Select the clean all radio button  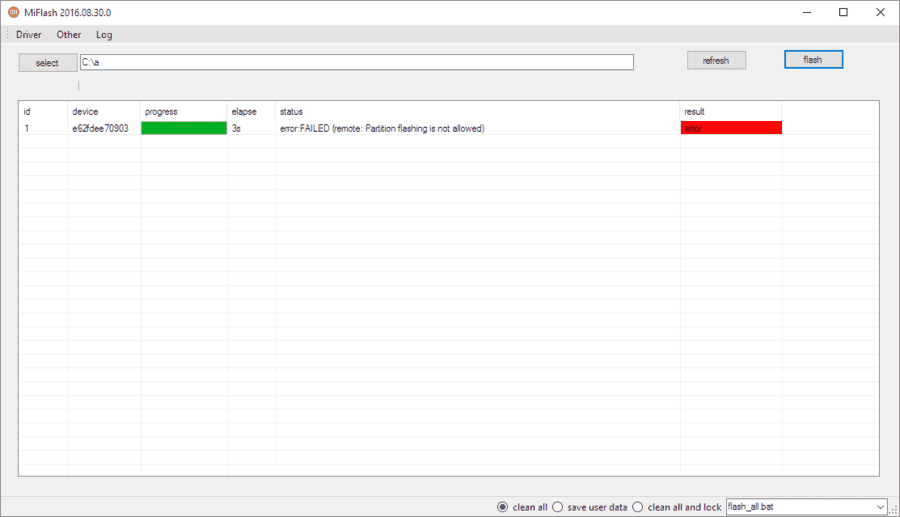[522, 507]
